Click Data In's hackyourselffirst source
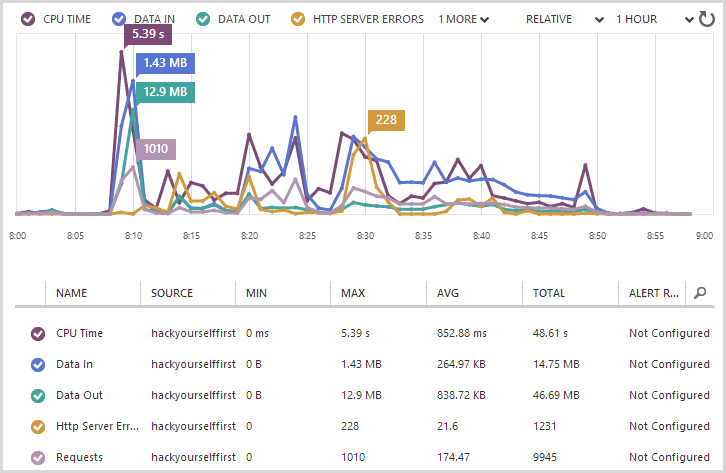The height and width of the screenshot is (473, 726). [x=194, y=364]
